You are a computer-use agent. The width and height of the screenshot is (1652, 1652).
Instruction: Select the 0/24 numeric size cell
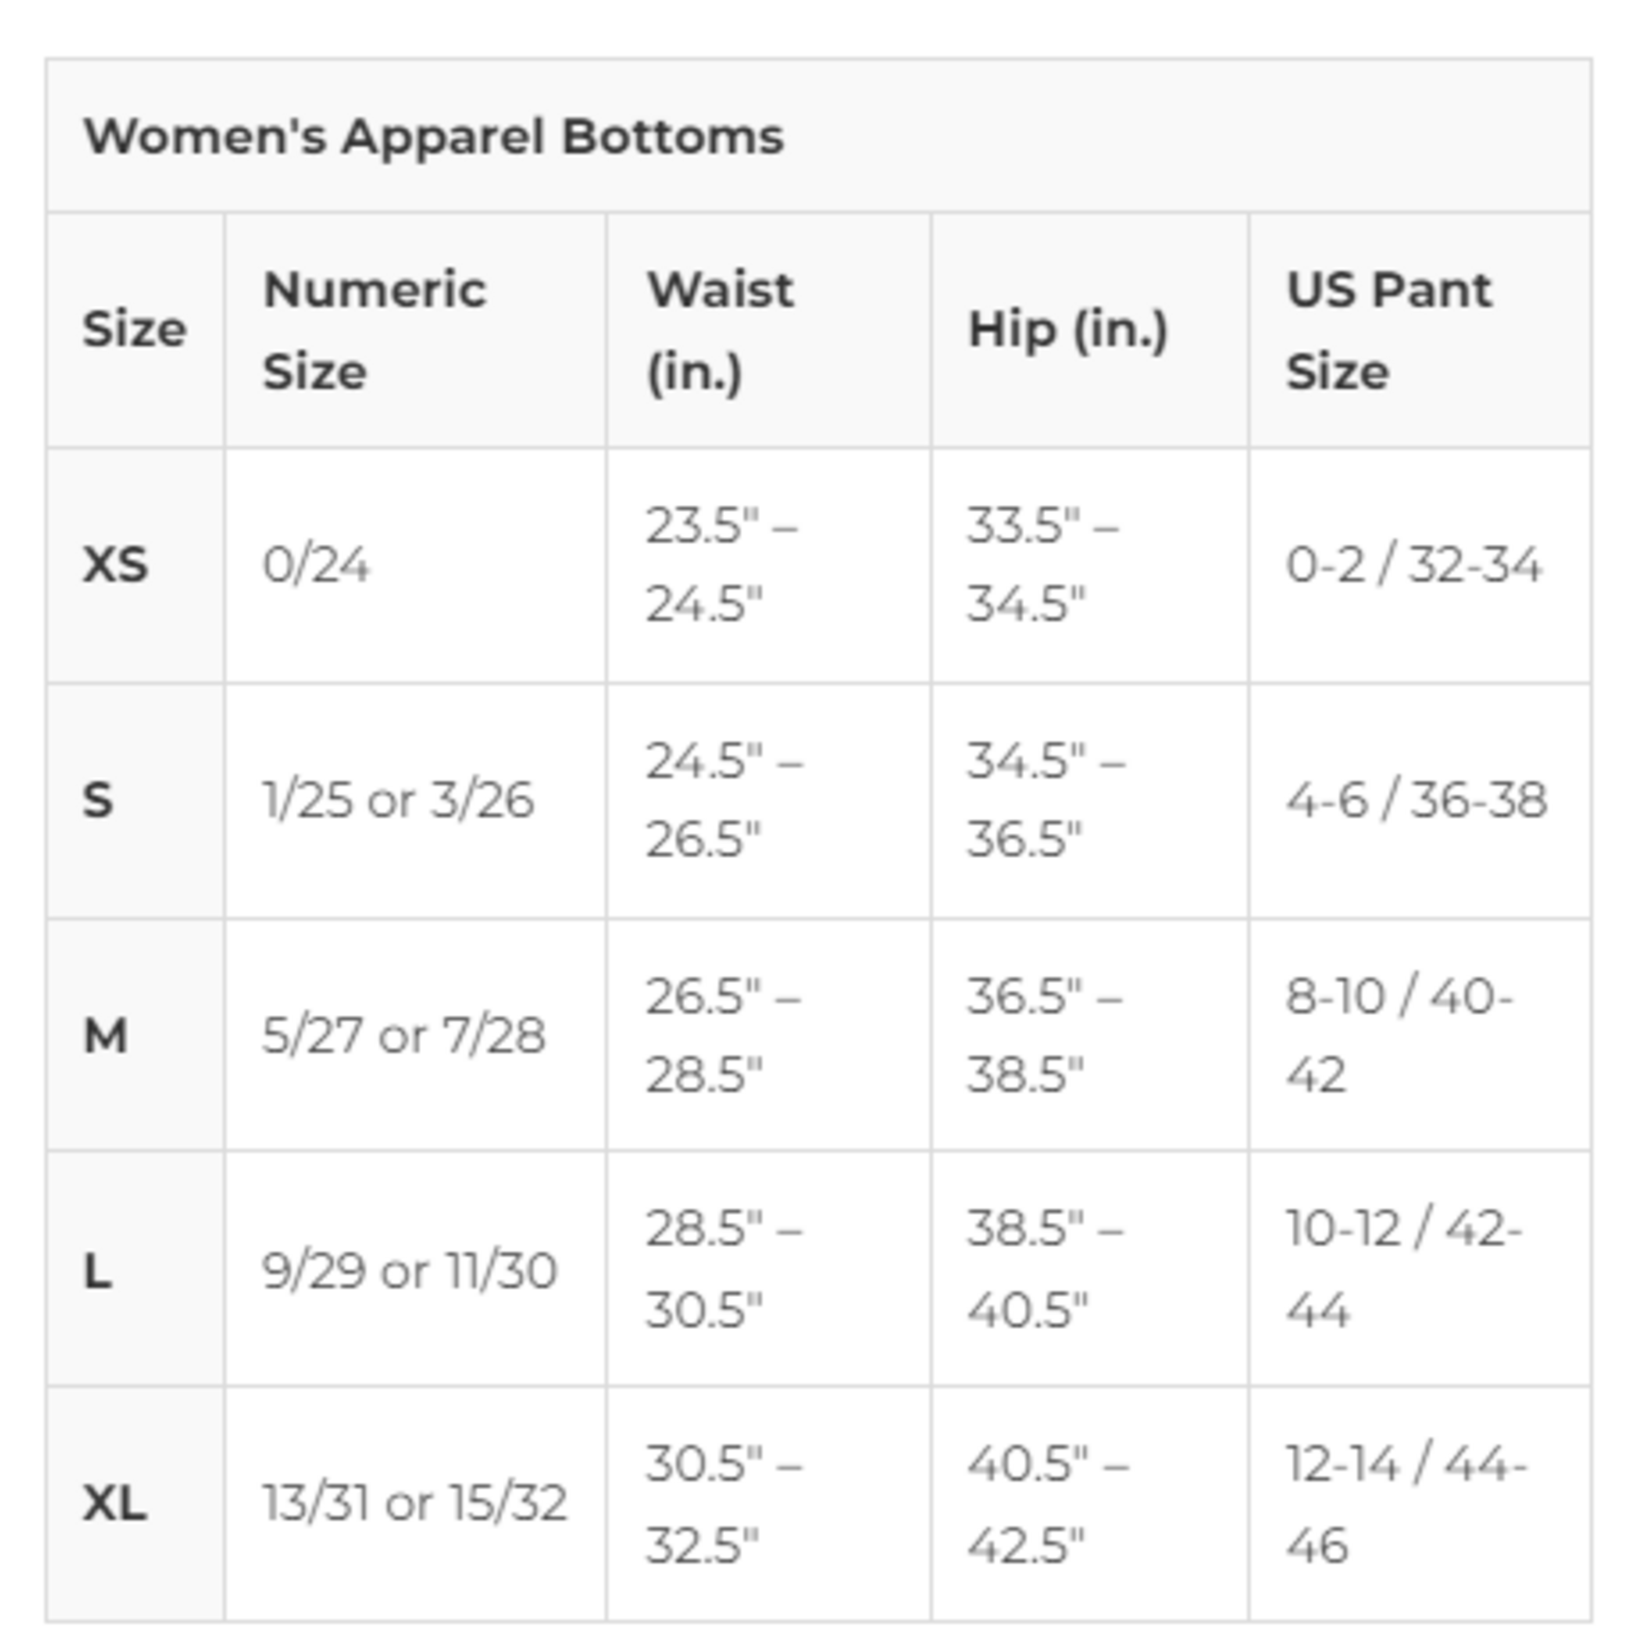pos(316,565)
